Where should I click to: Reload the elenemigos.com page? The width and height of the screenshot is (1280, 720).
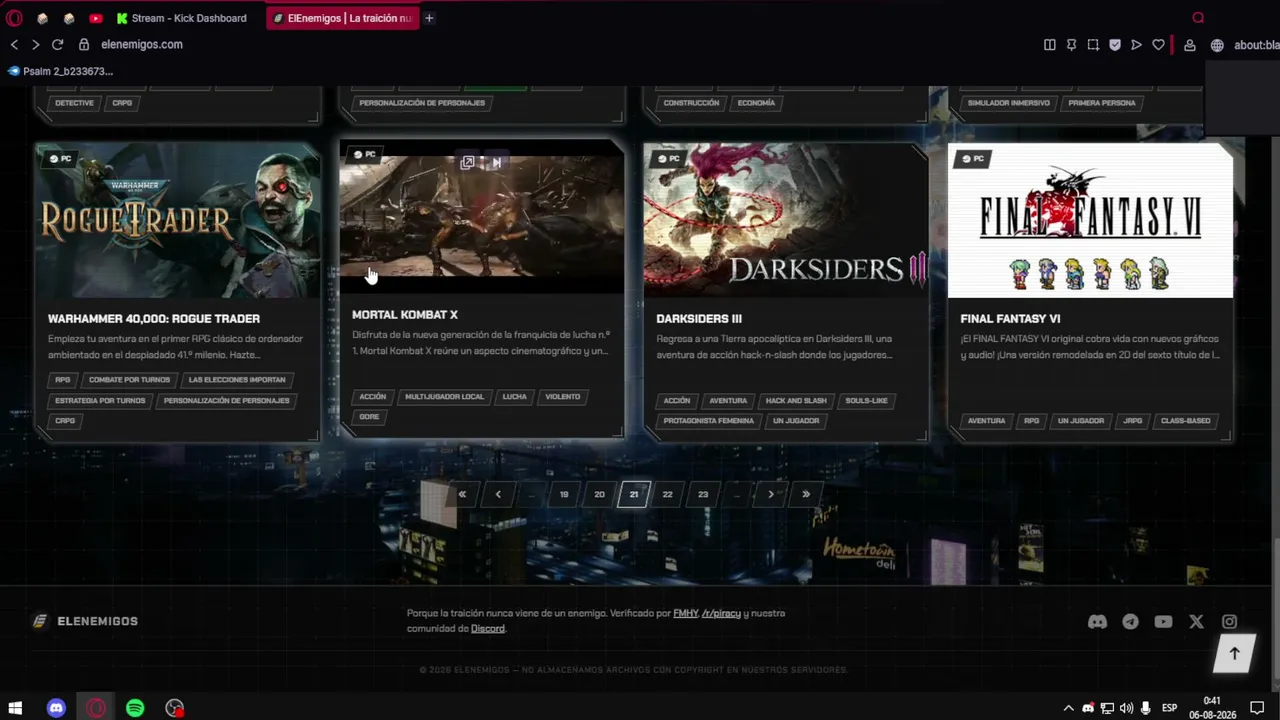tap(58, 45)
